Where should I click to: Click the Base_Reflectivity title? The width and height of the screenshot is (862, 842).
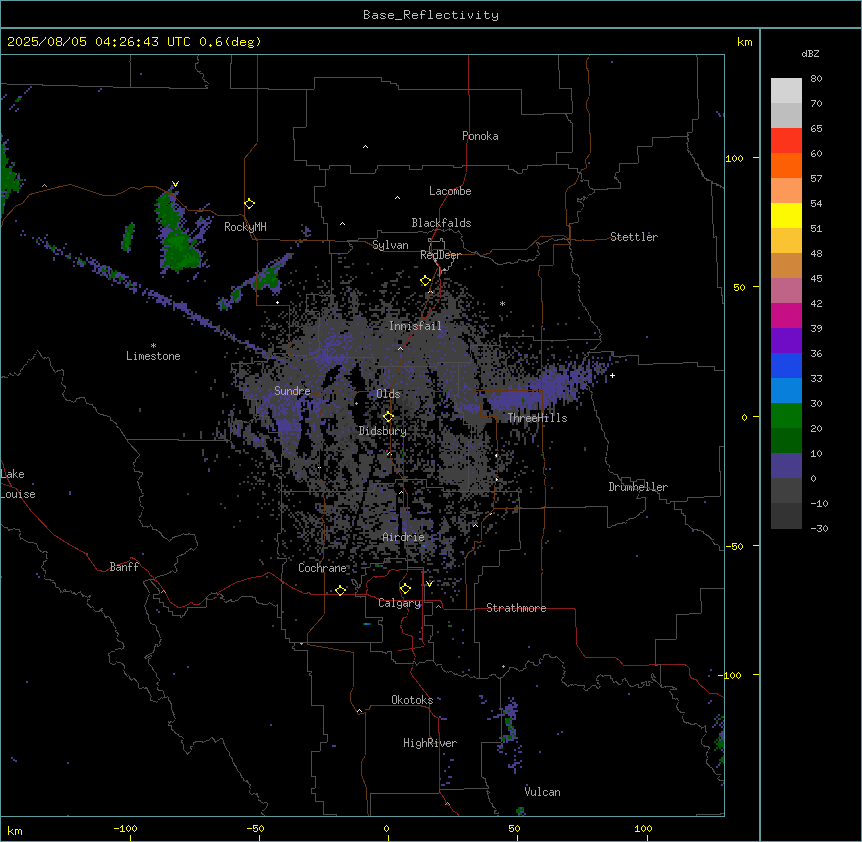431,15
